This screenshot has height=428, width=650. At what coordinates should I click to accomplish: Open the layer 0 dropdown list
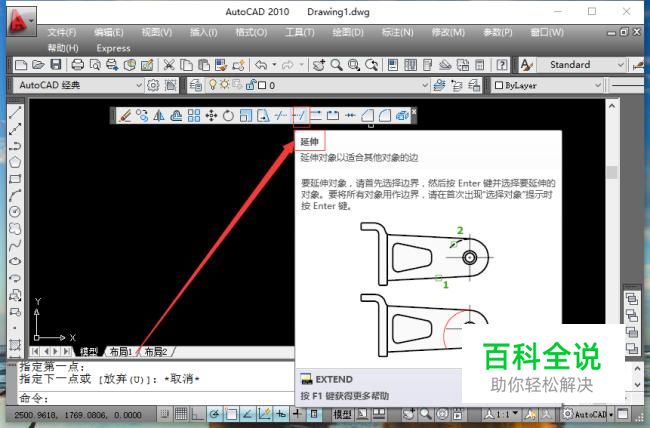pos(425,85)
